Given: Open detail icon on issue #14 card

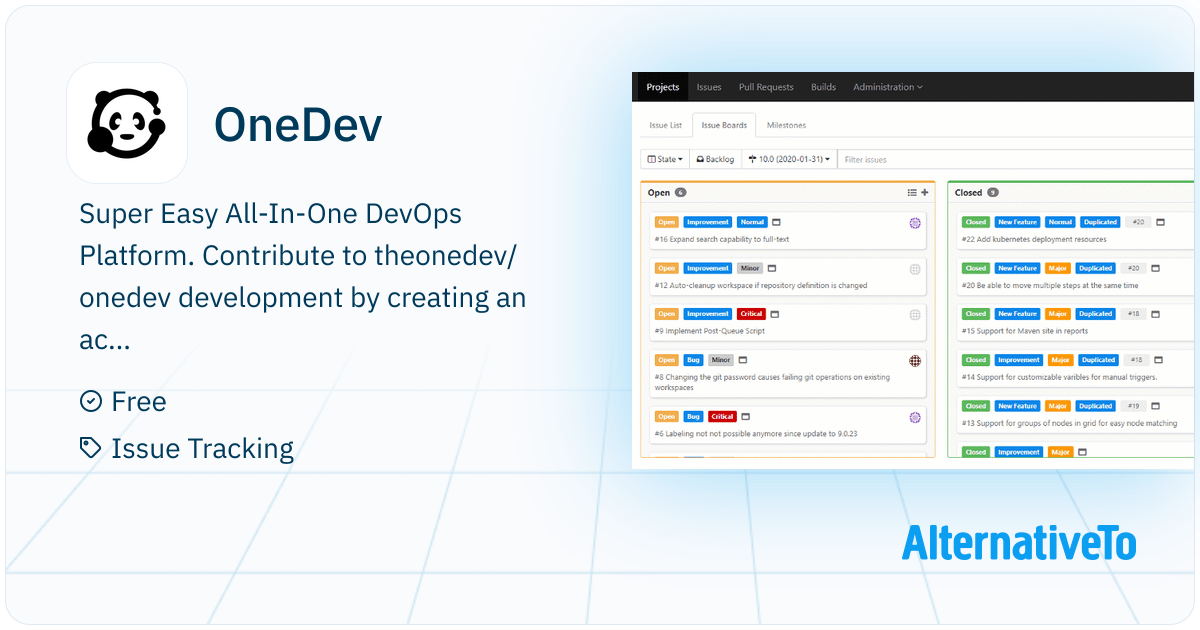Looking at the screenshot, I should [1158, 360].
